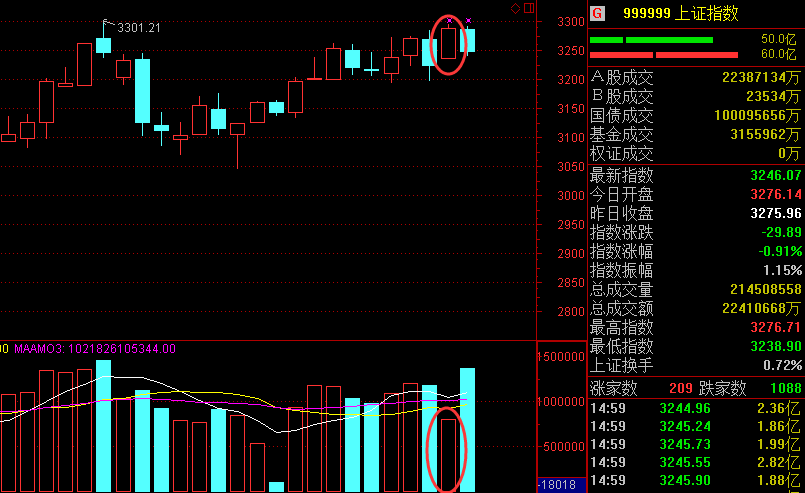Click the red 60.0亿 progress bar

(x=664, y=55)
